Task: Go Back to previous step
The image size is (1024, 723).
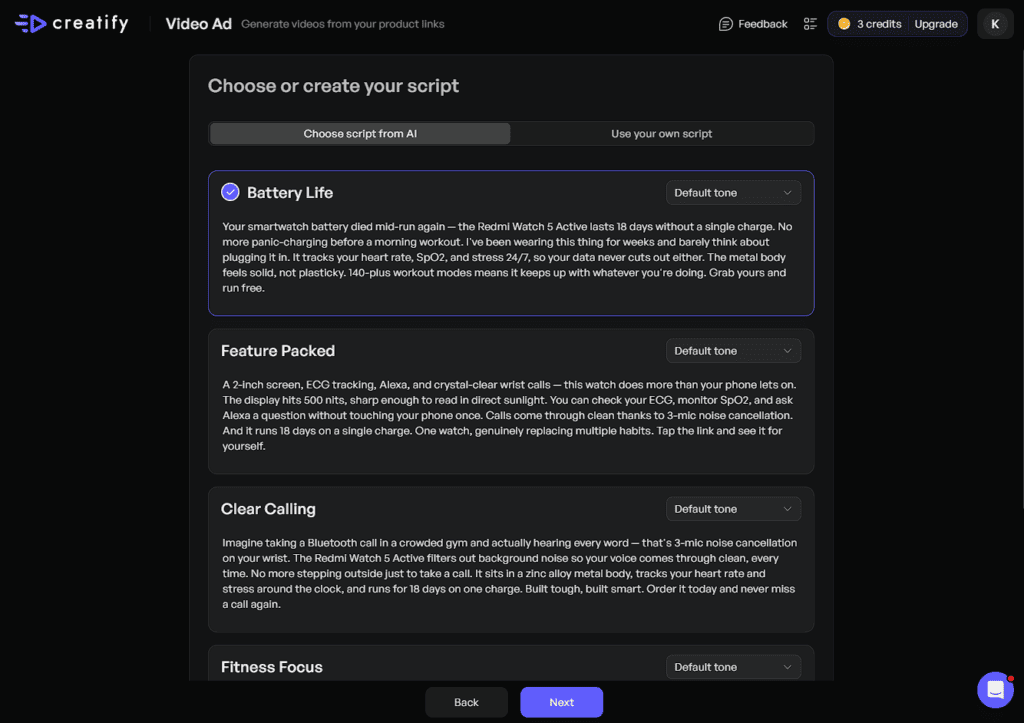Action: (x=466, y=702)
